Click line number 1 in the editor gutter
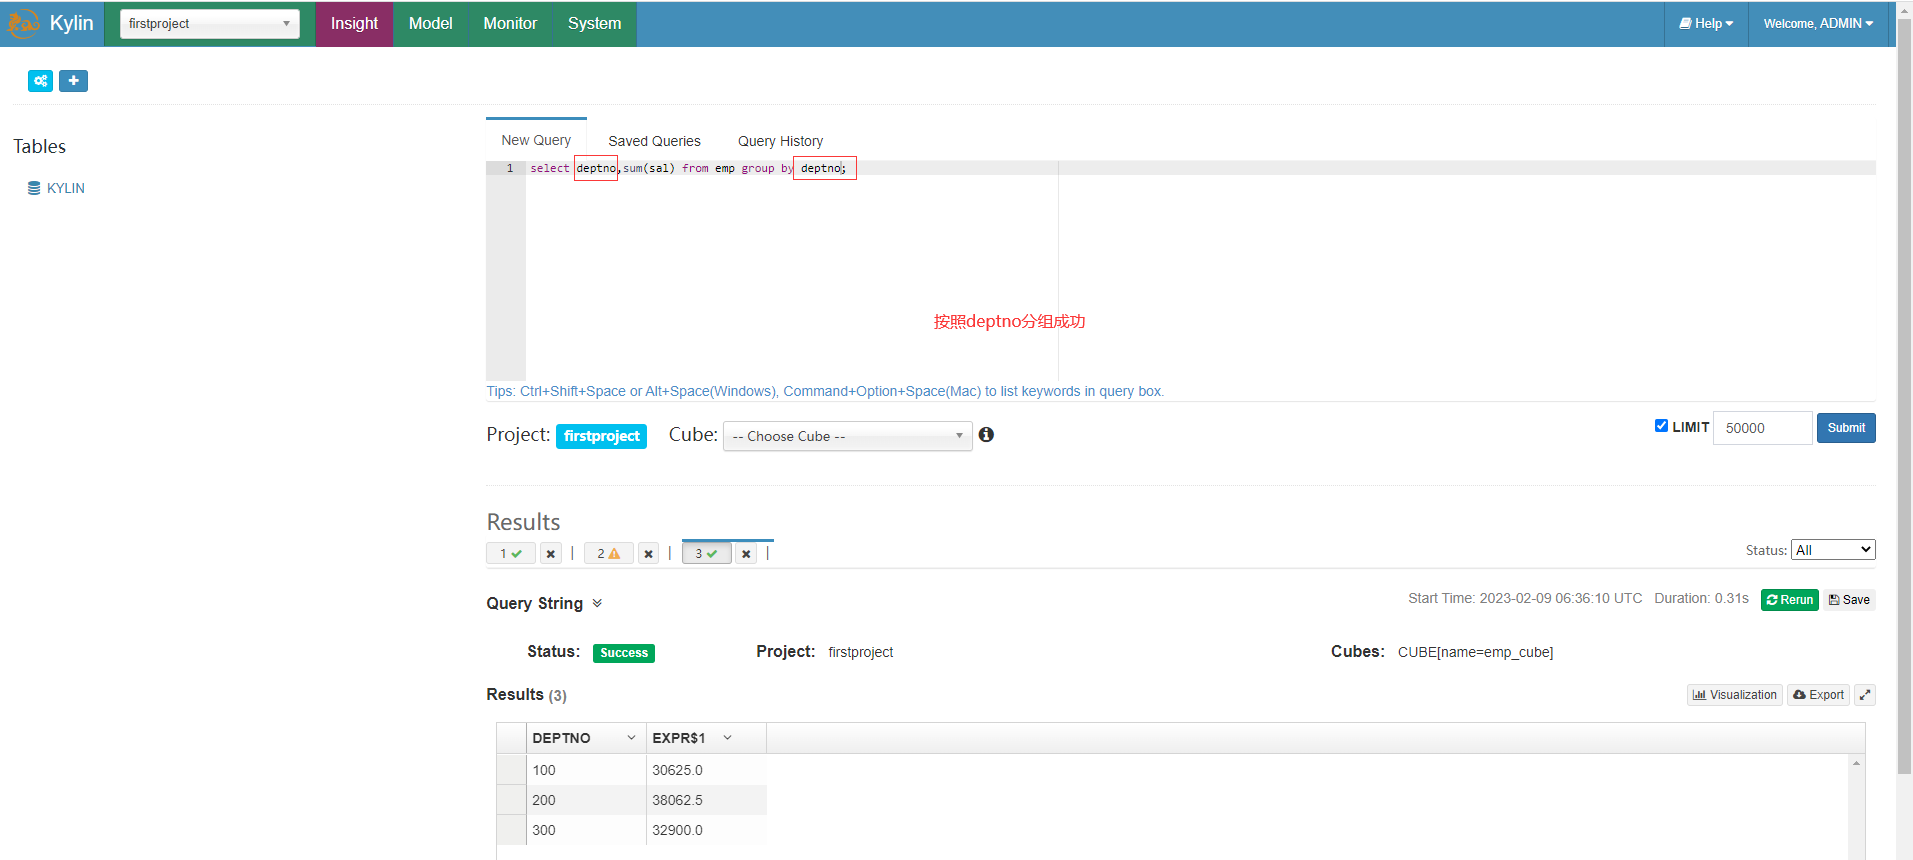The image size is (1913, 860). coord(510,168)
